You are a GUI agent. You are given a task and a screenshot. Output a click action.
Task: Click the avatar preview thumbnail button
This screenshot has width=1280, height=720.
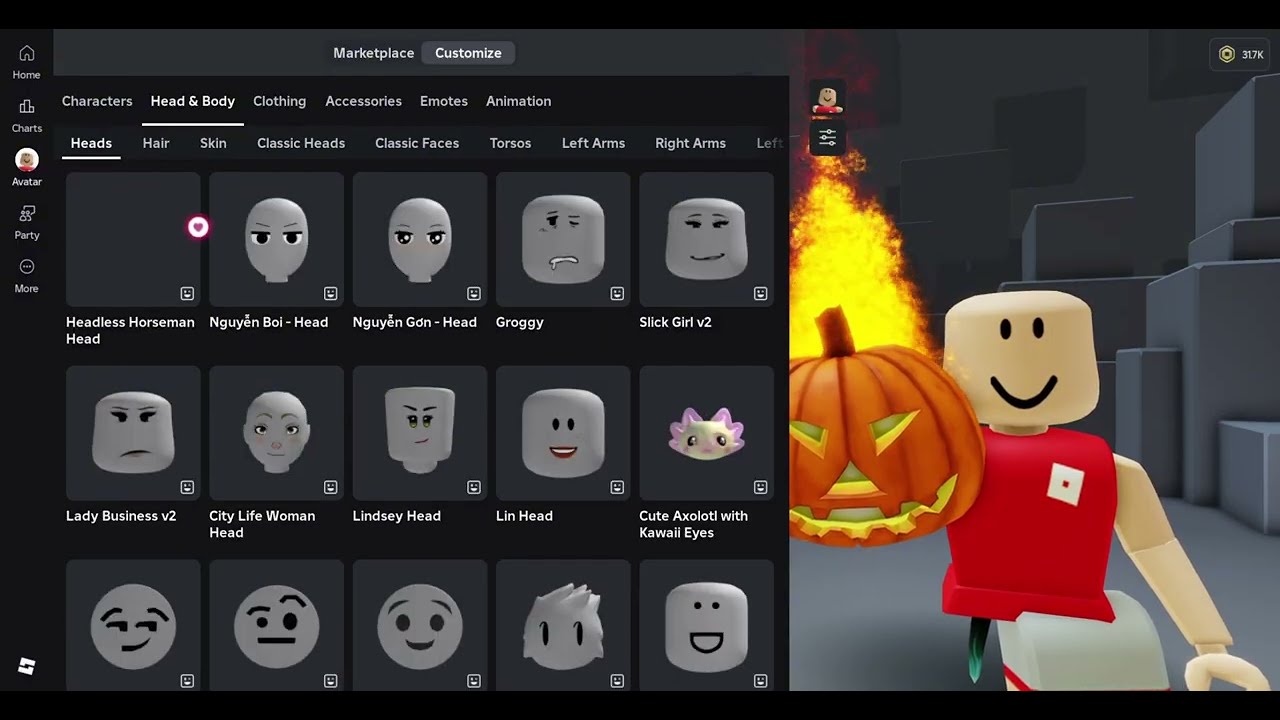(x=827, y=99)
